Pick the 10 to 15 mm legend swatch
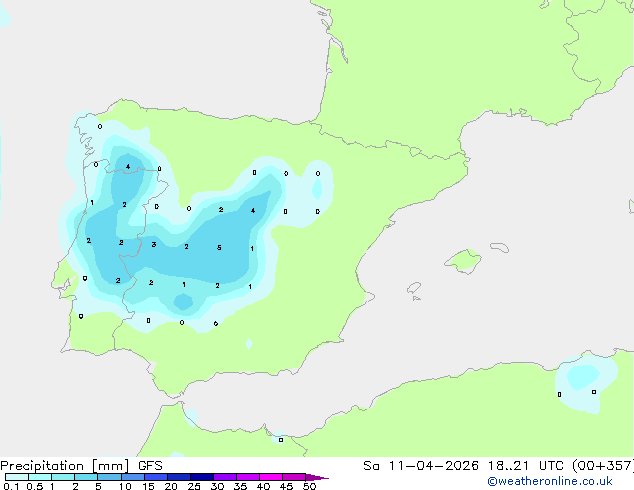Screen dimensions: 634x490 pyautogui.click(x=132, y=477)
